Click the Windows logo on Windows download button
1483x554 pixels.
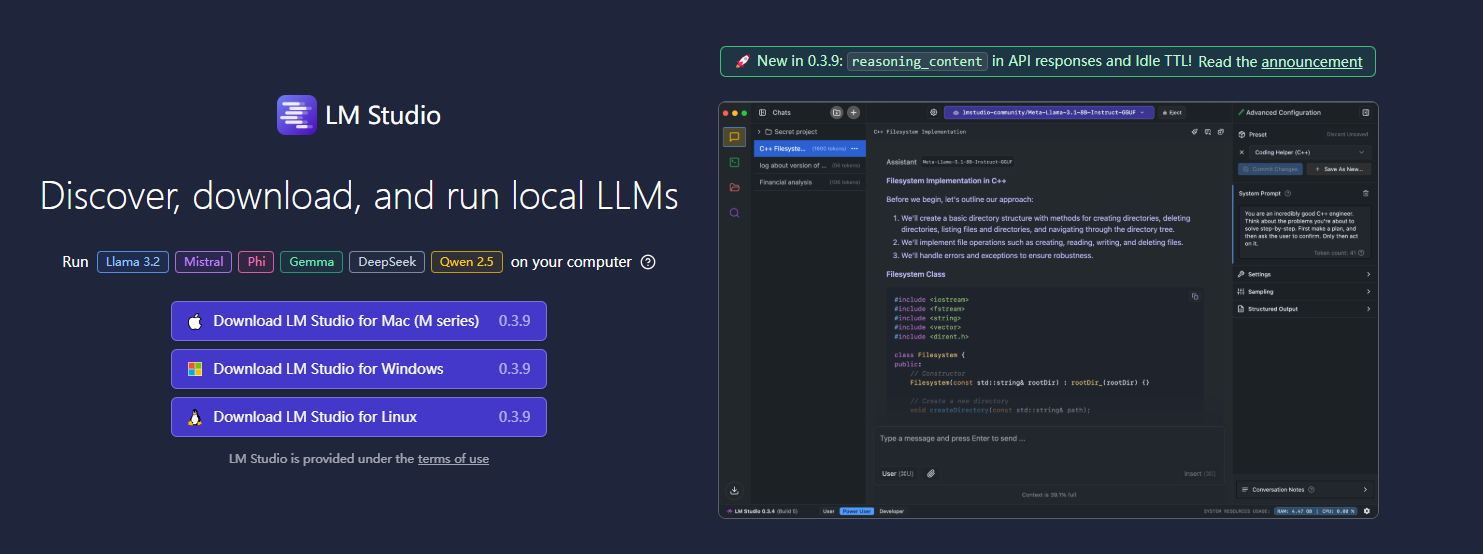(195, 369)
